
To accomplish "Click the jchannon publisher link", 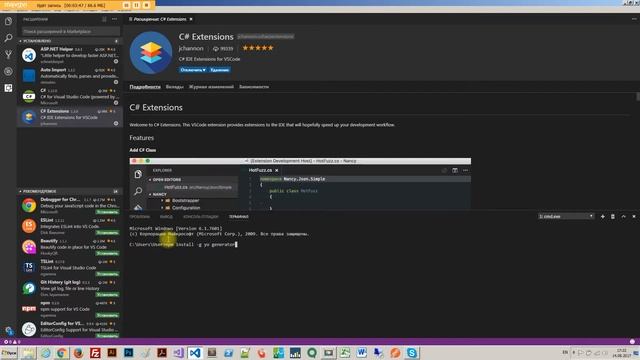I will pyautogui.click(x=191, y=48).
